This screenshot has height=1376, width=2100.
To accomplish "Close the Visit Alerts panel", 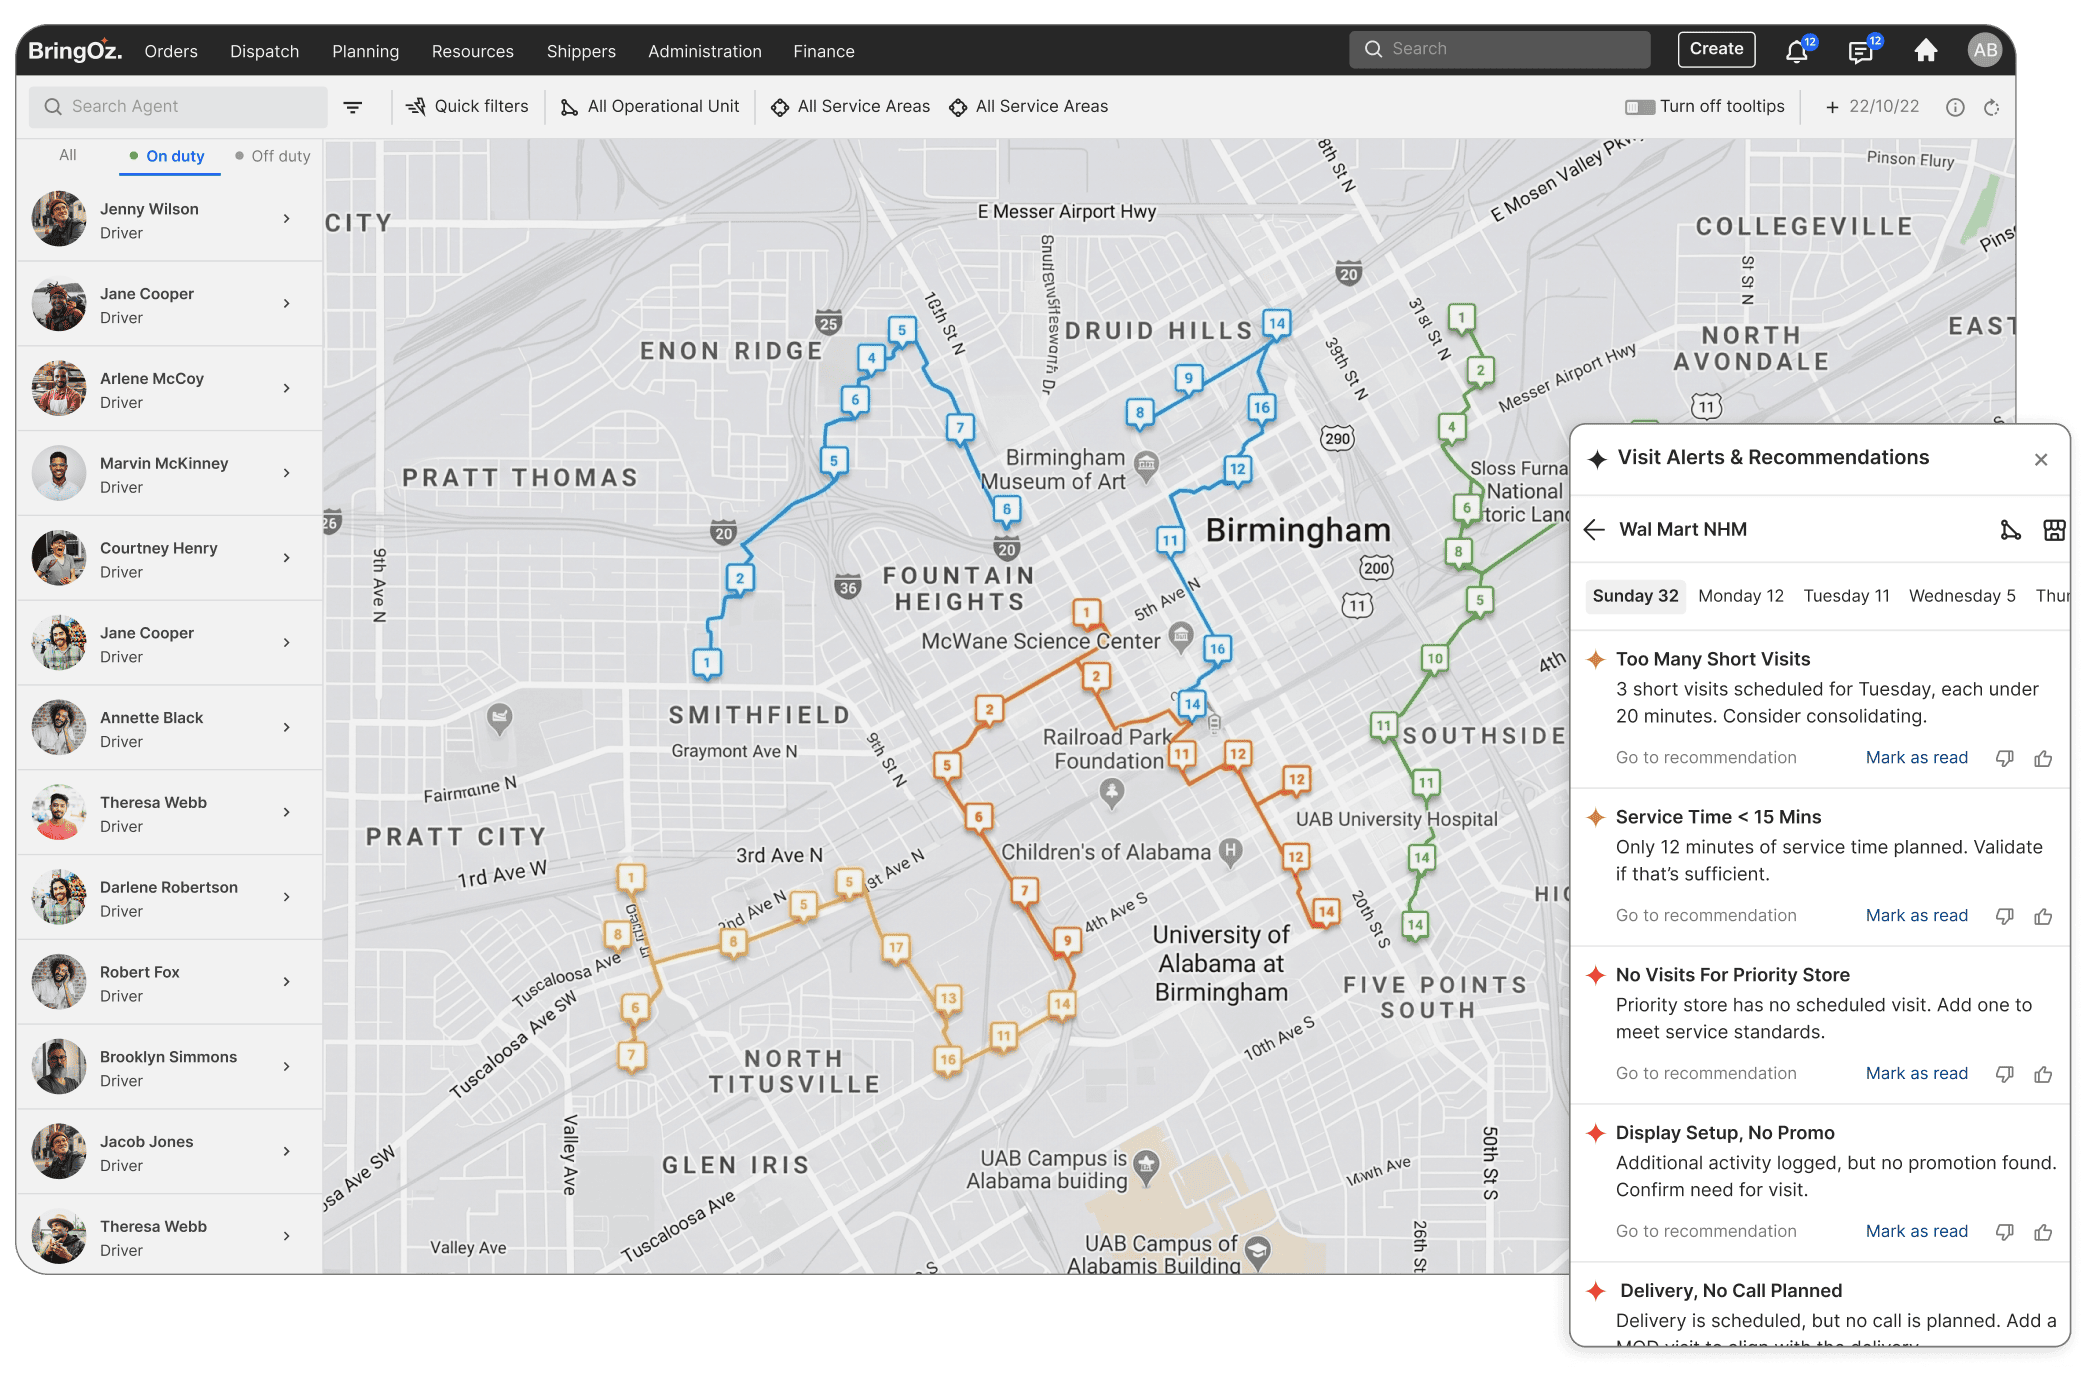I will pos(2041,459).
